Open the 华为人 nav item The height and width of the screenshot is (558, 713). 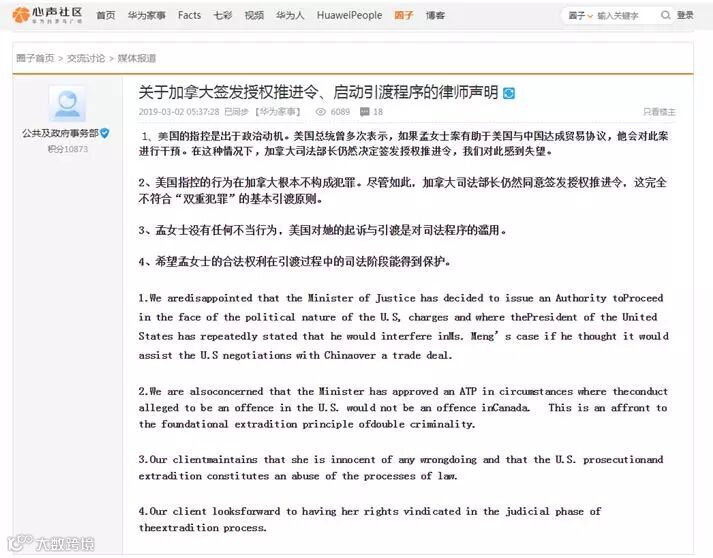[x=290, y=15]
